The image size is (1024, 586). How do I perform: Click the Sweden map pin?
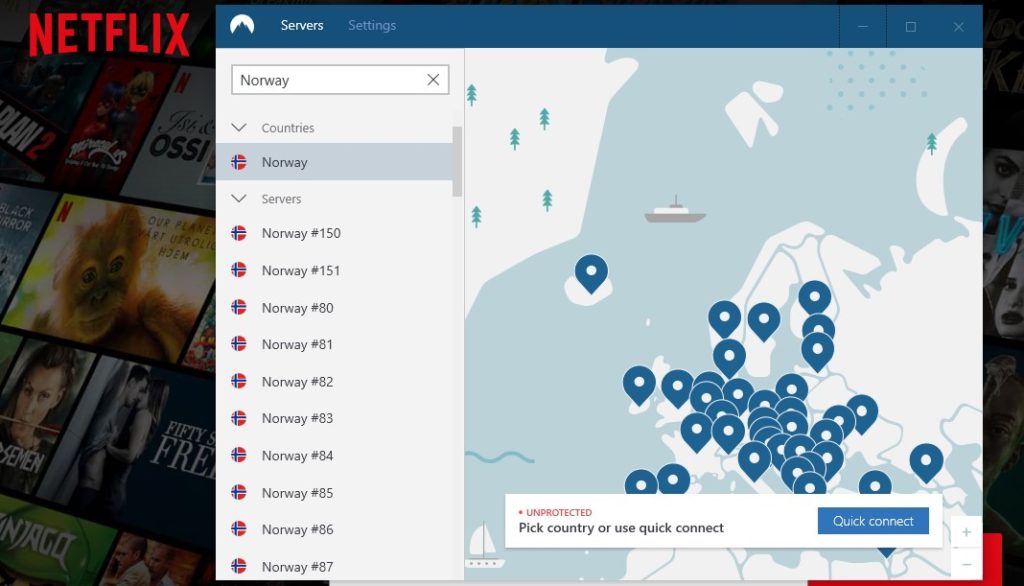click(763, 321)
